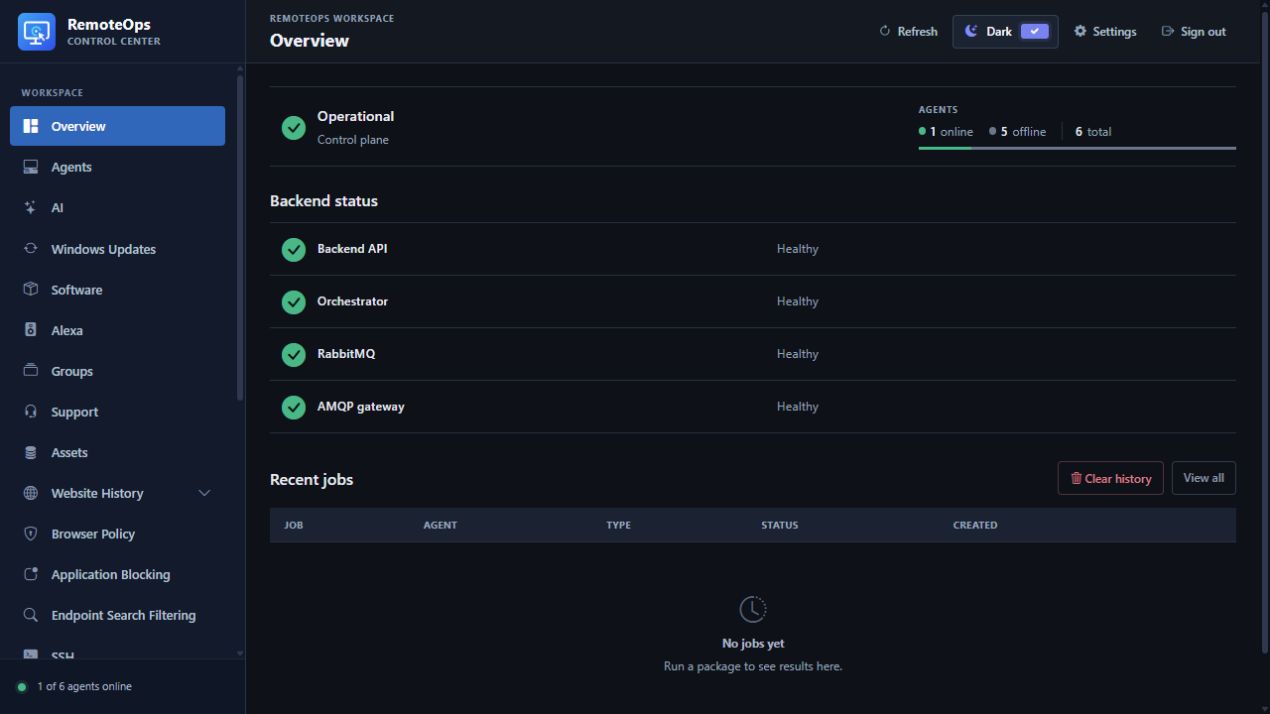Click the clock icon above No jobs yet
The width and height of the screenshot is (1270, 714).
[753, 609]
